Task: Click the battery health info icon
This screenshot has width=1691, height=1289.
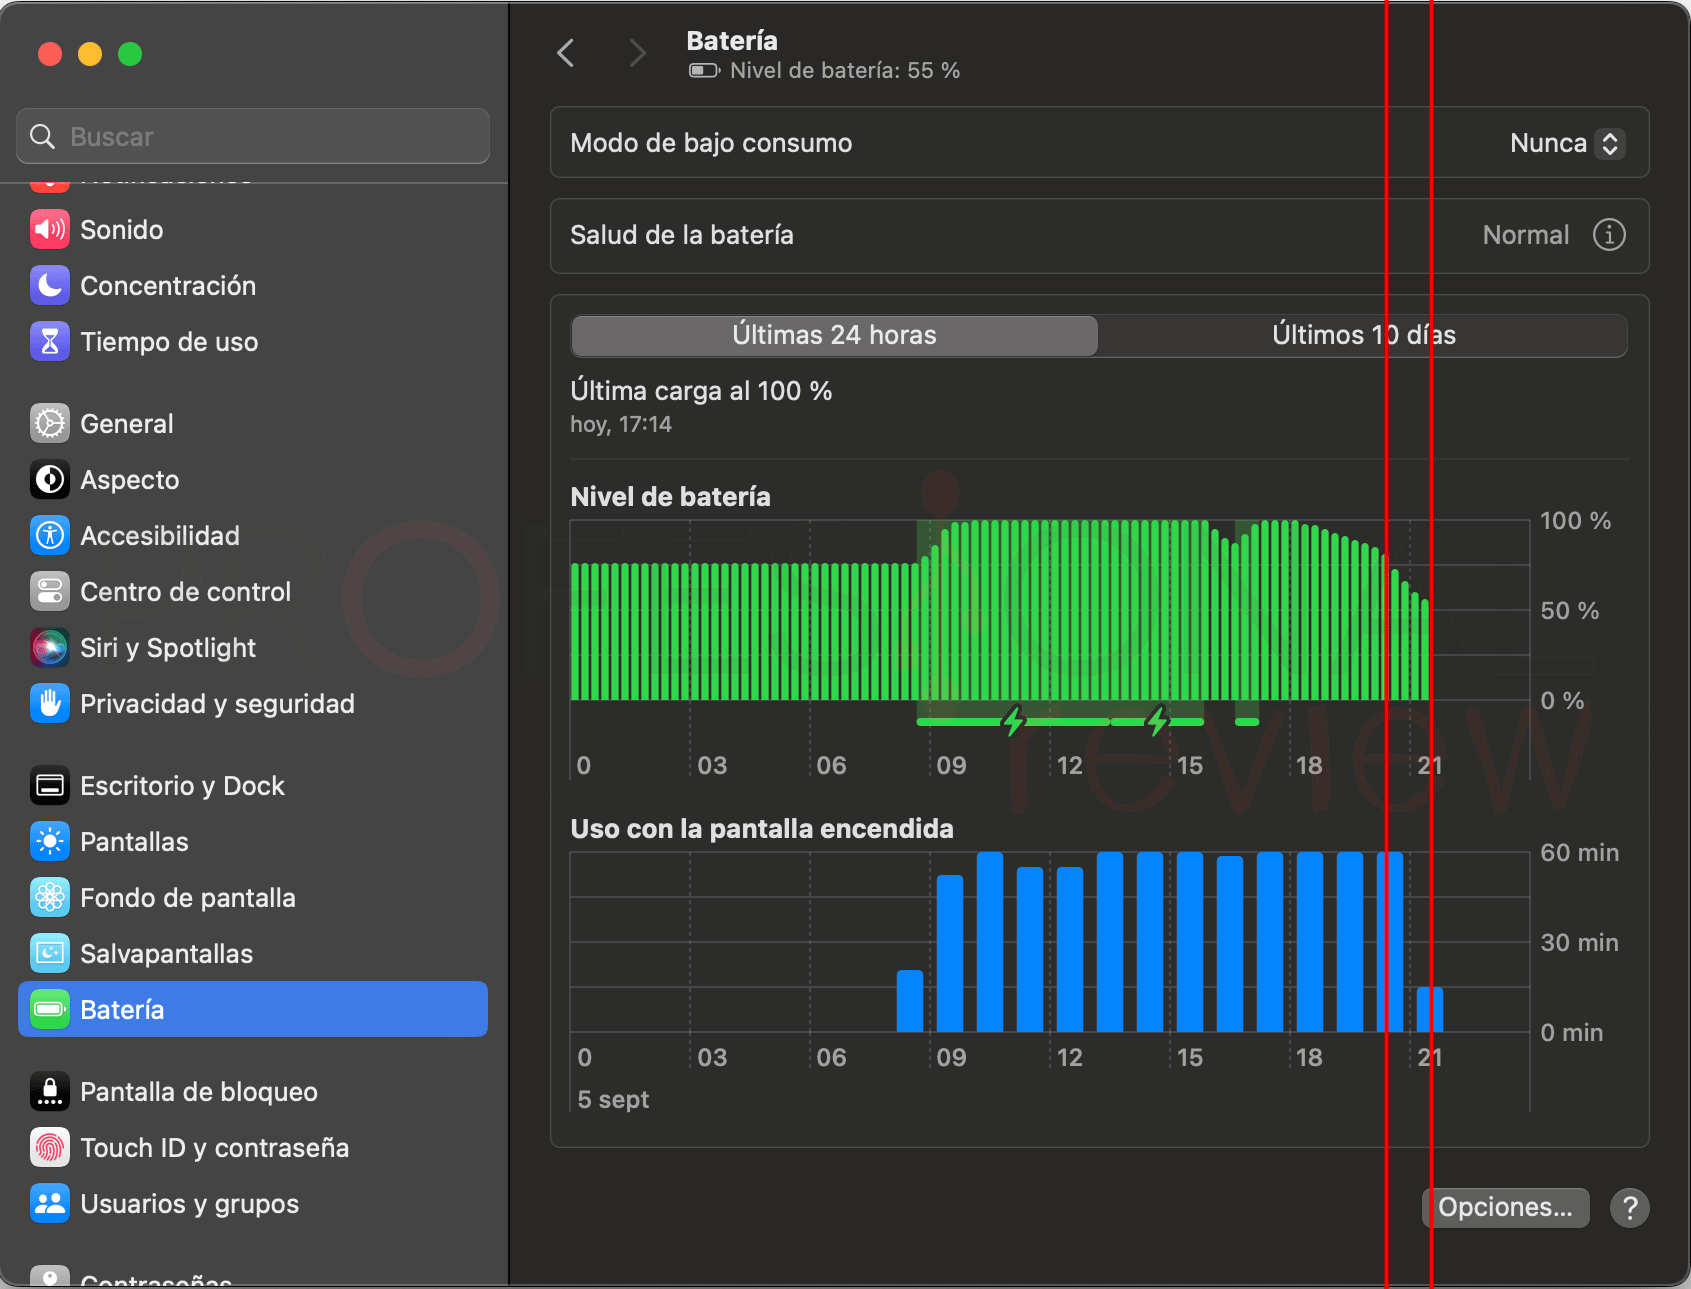Action: [1609, 235]
